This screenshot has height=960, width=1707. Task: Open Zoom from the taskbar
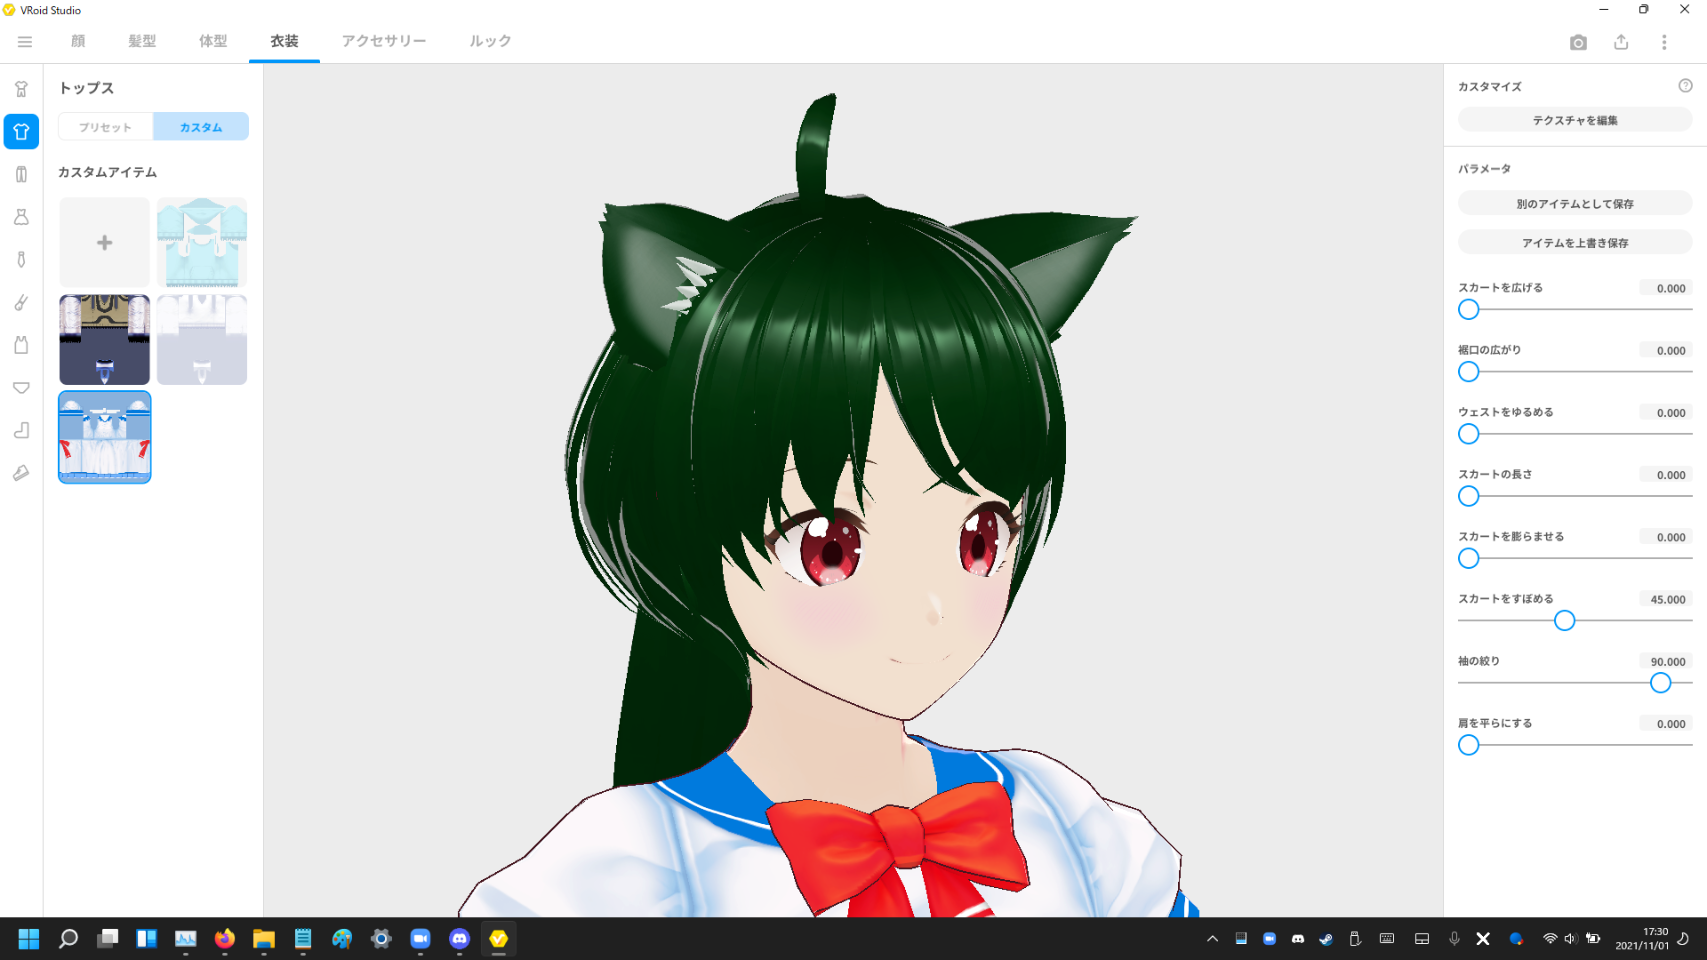point(420,939)
